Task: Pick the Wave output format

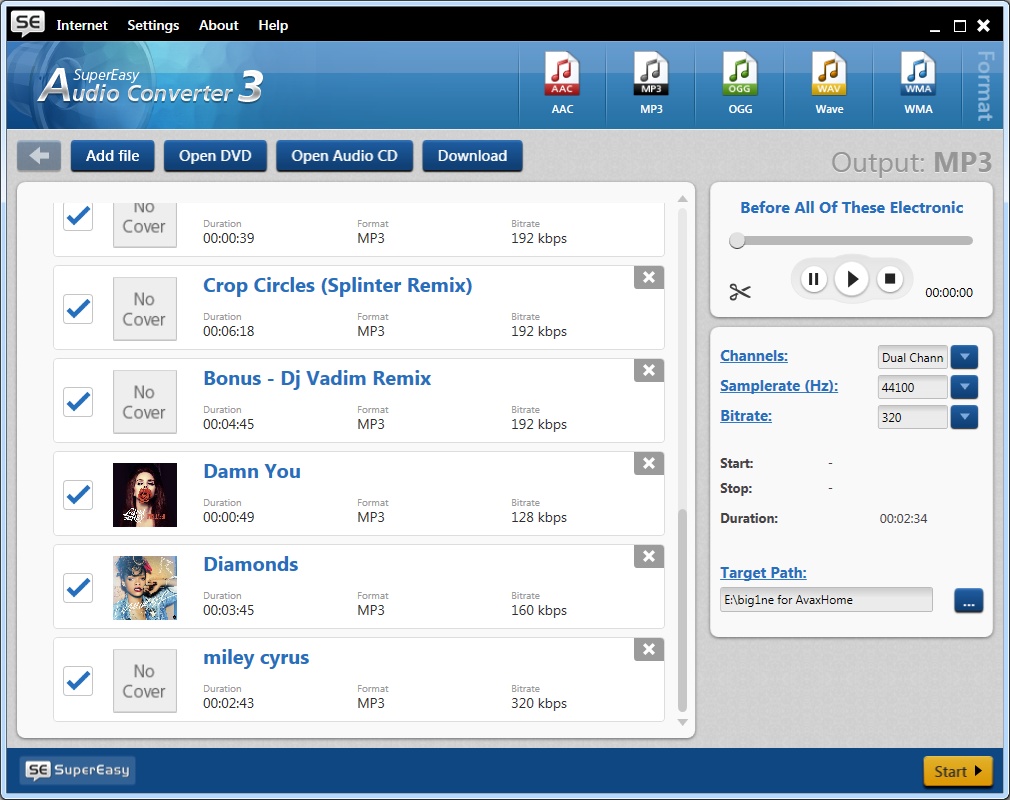Action: (829, 80)
